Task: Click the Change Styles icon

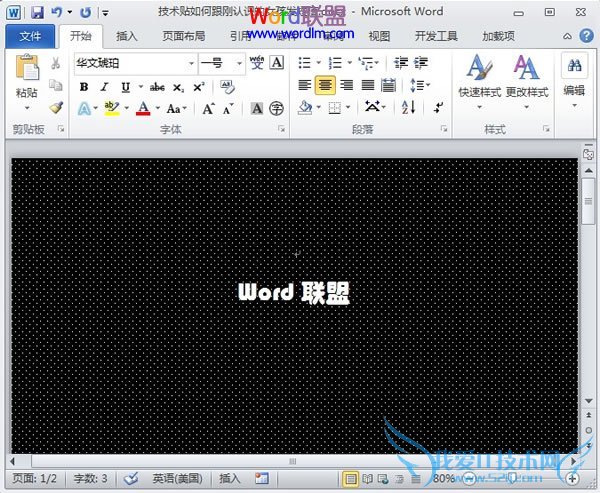Action: pyautogui.click(x=527, y=80)
